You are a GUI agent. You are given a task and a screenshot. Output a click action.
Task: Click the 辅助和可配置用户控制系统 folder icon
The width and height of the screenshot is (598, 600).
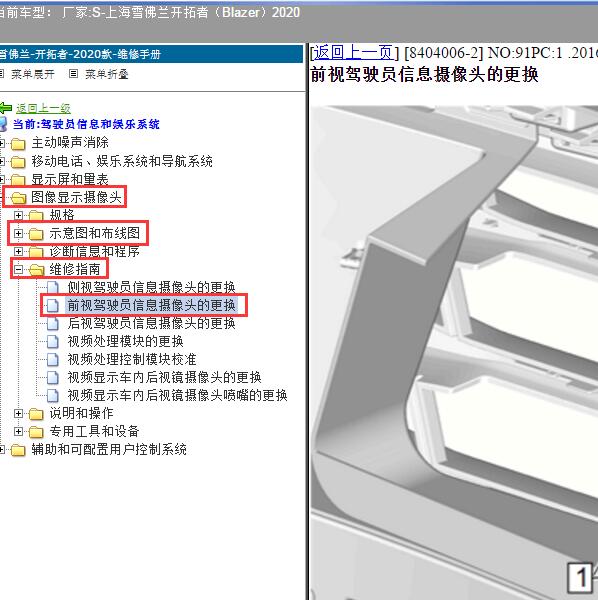18,450
